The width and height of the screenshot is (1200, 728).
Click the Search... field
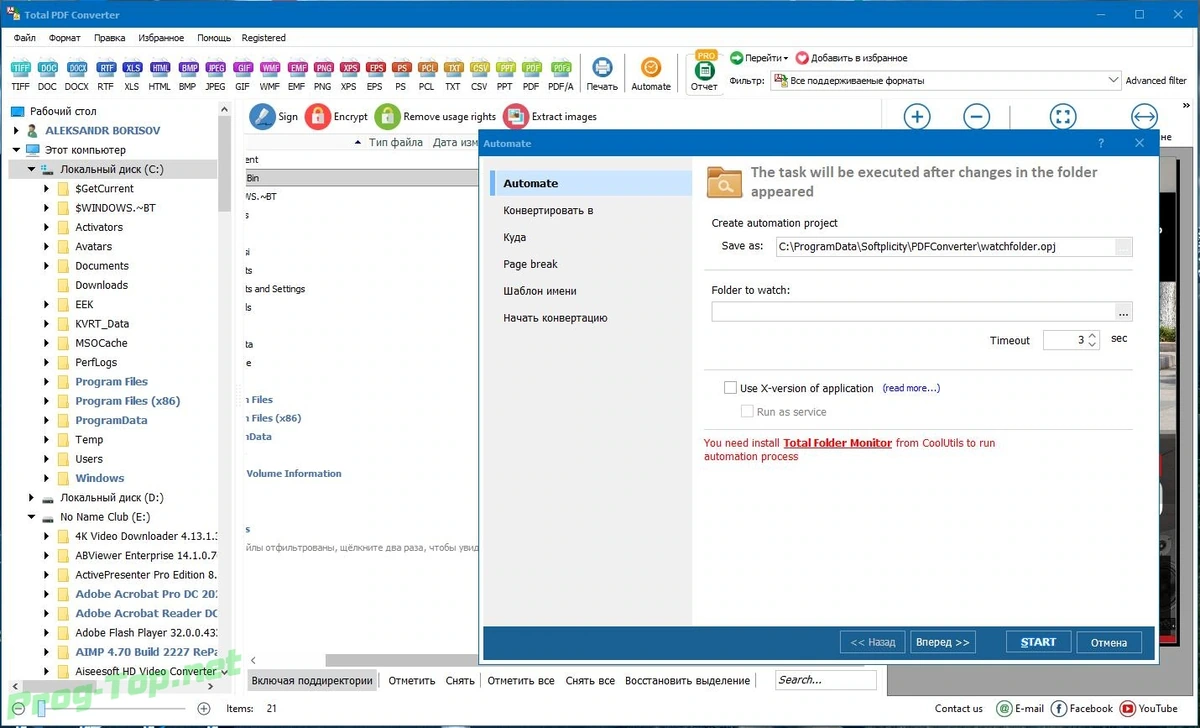click(x=825, y=680)
